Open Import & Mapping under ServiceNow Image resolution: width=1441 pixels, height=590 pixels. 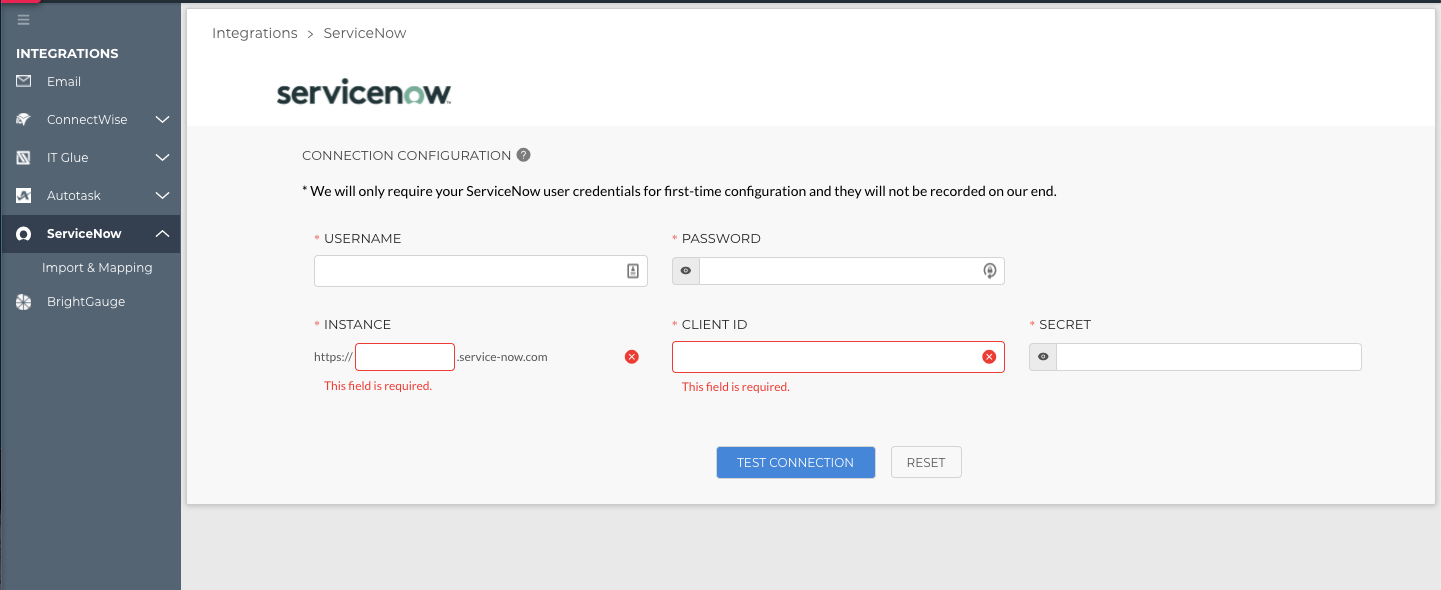97,268
